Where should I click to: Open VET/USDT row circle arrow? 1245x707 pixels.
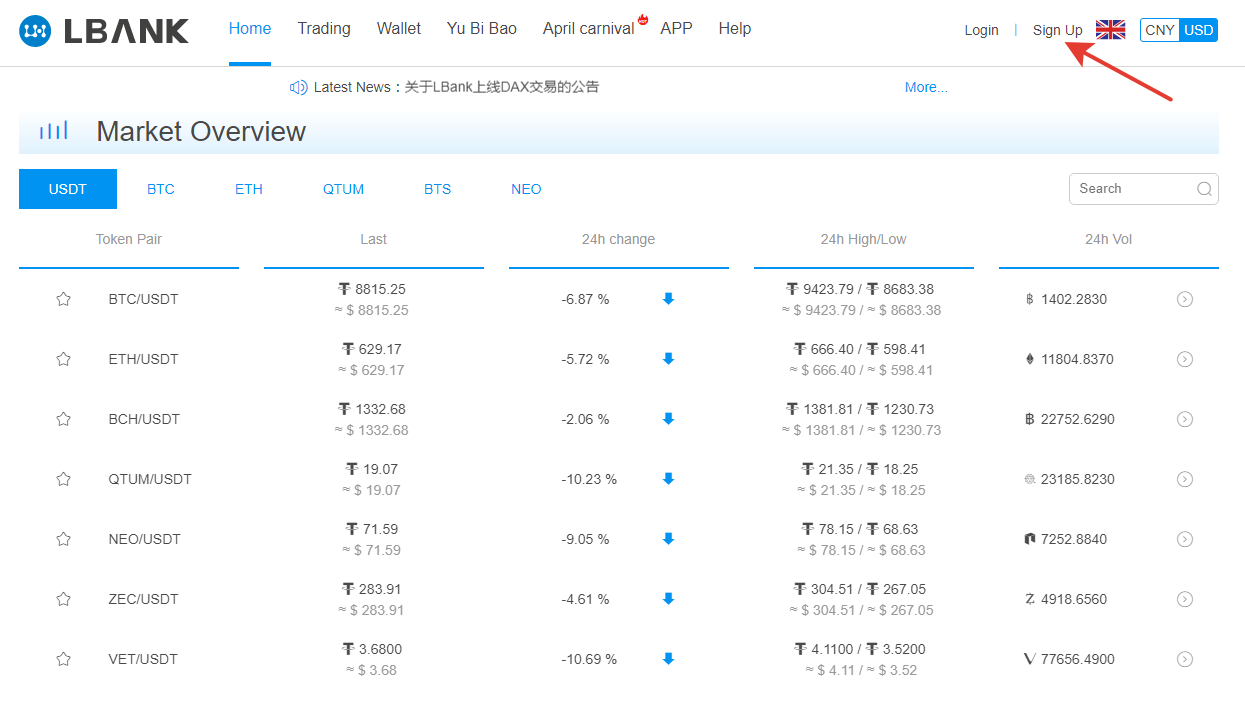(1185, 659)
